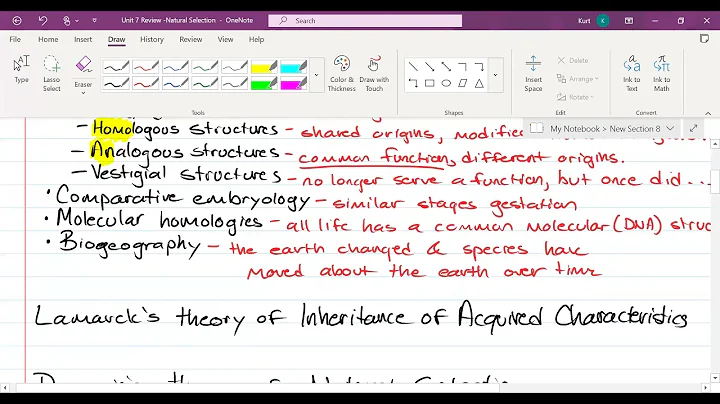The image size is (720, 404).
Task: Select the green highlighter
Action: (x=264, y=83)
